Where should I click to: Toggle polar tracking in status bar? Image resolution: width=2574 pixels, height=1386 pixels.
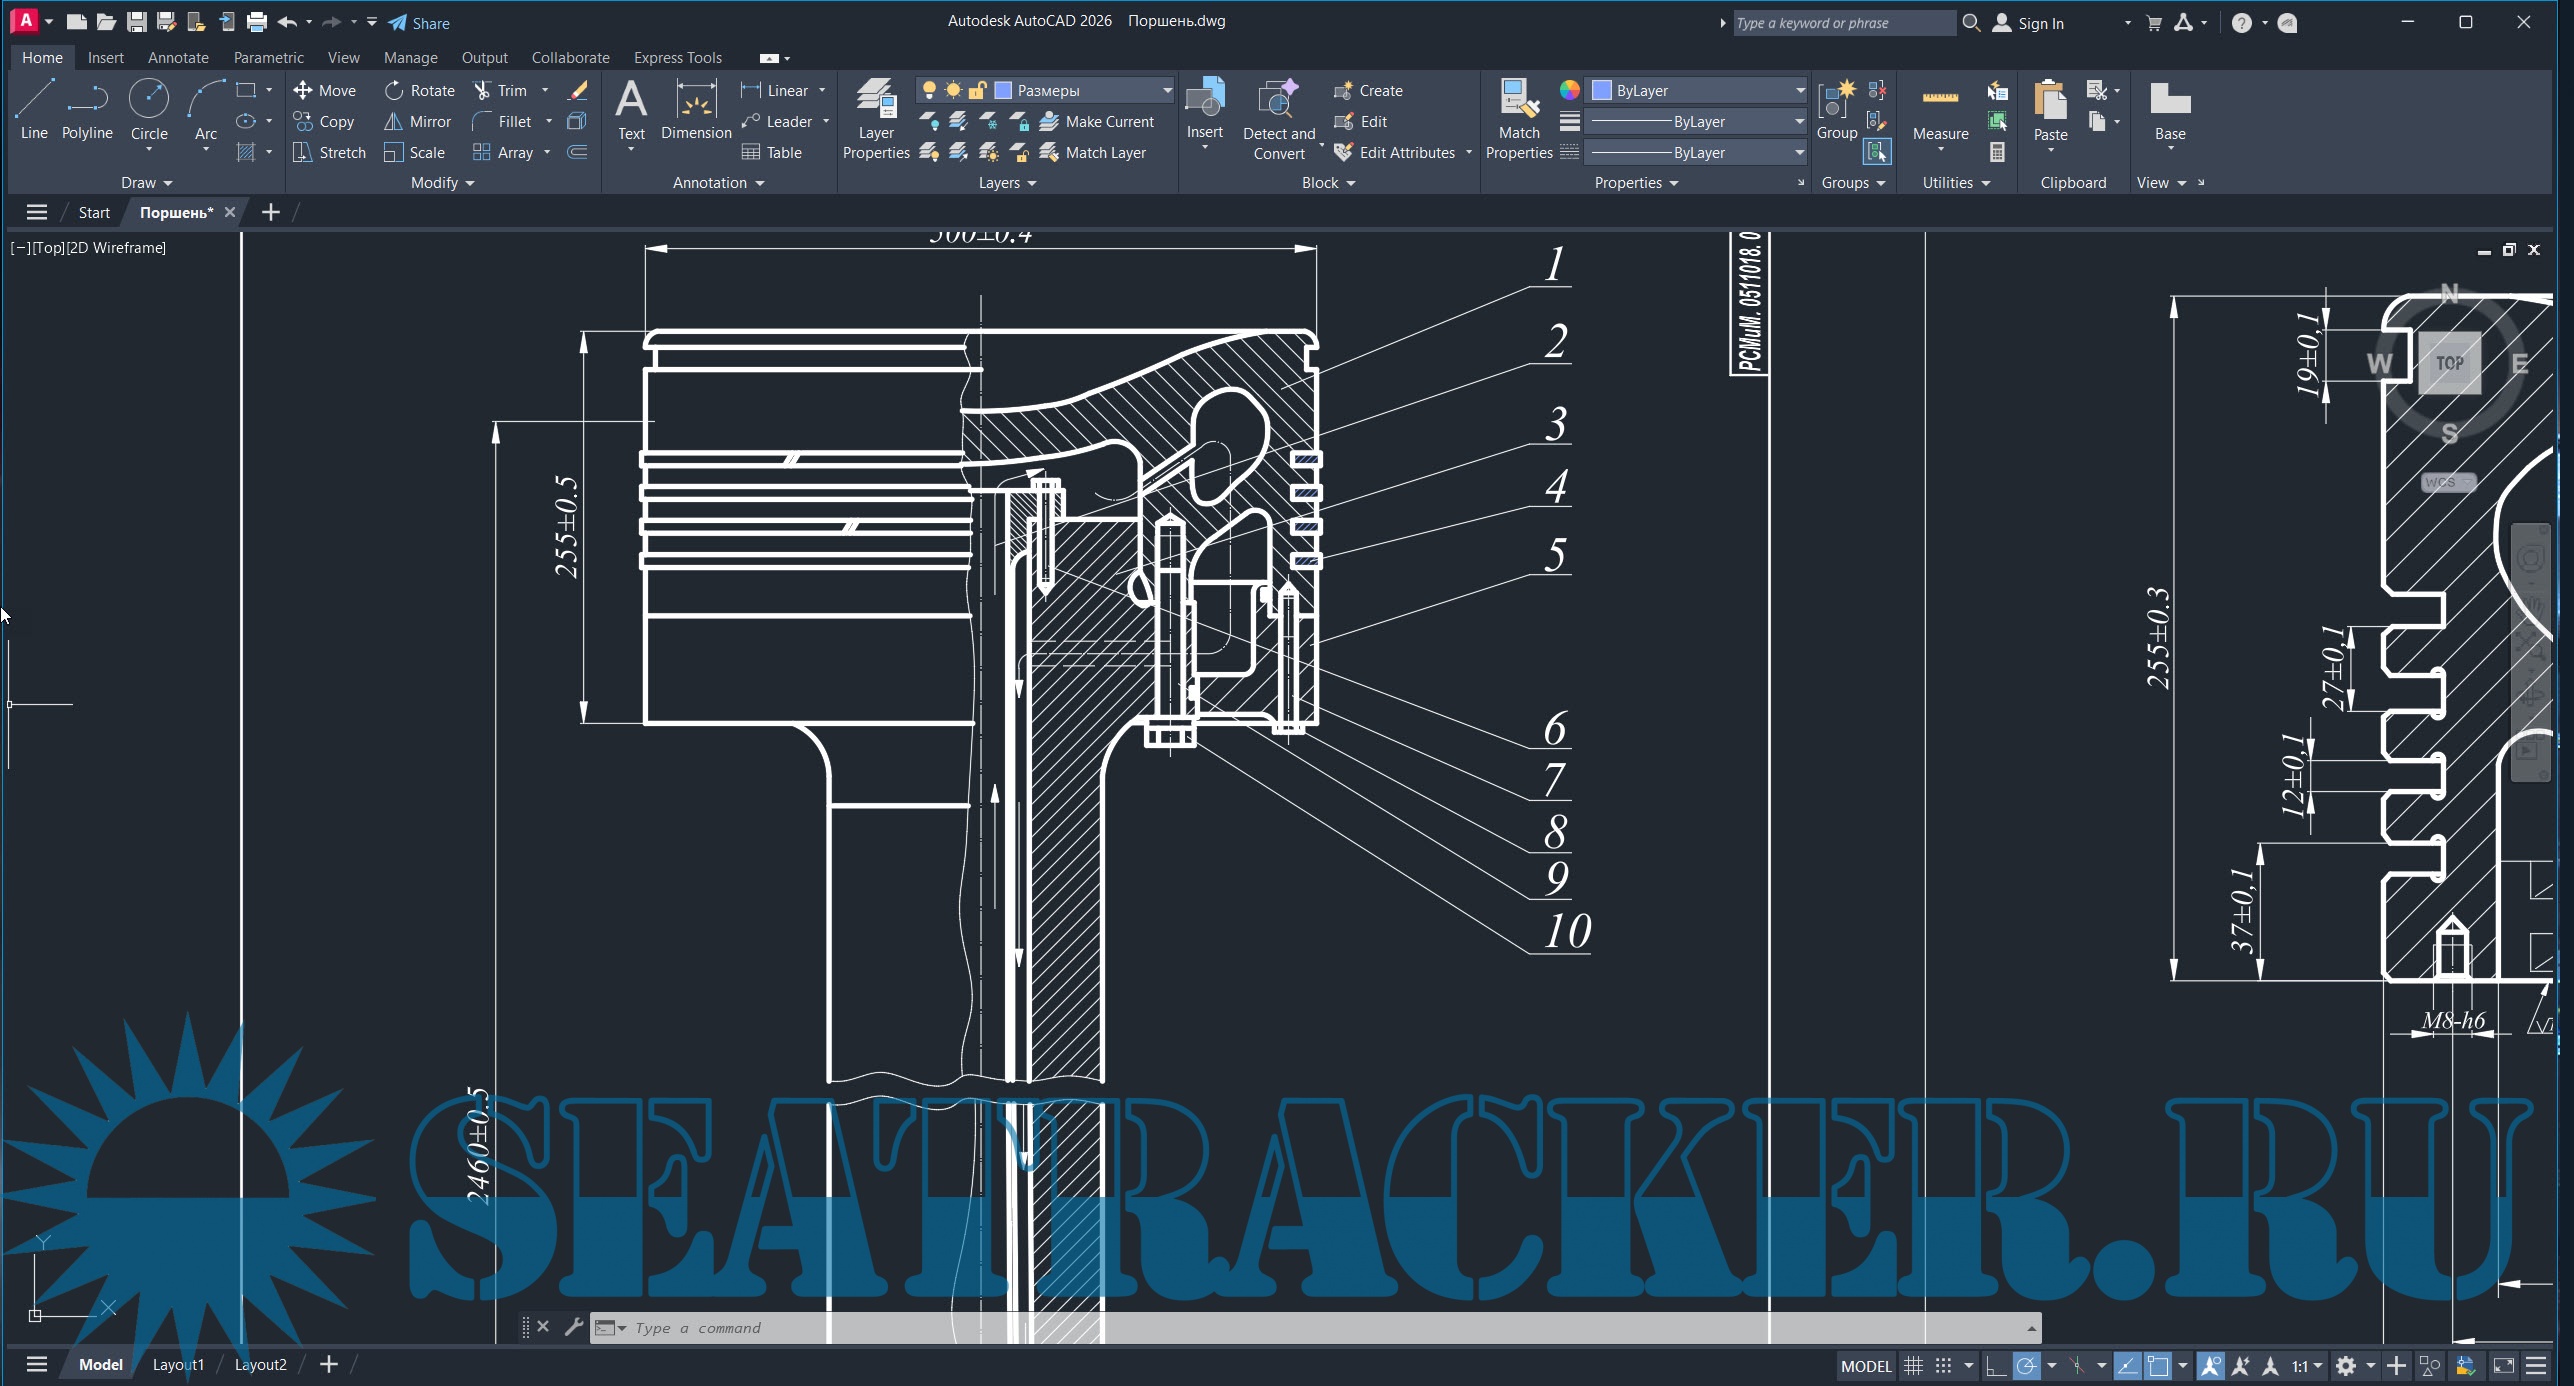click(x=2027, y=1365)
